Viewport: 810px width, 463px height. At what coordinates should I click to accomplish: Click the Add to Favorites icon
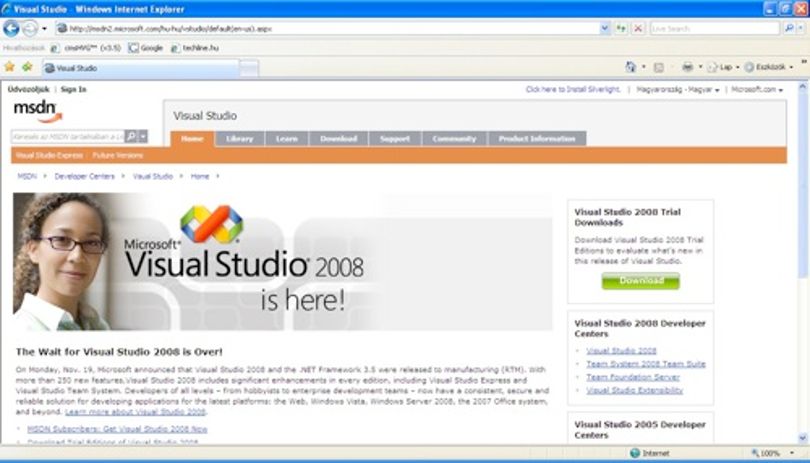(x=27, y=67)
